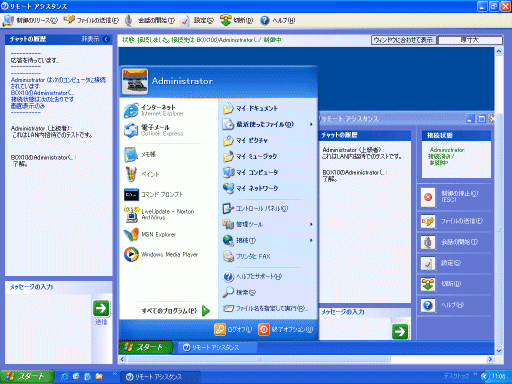
Task: Click the Turn Off options button
Action: [286, 329]
